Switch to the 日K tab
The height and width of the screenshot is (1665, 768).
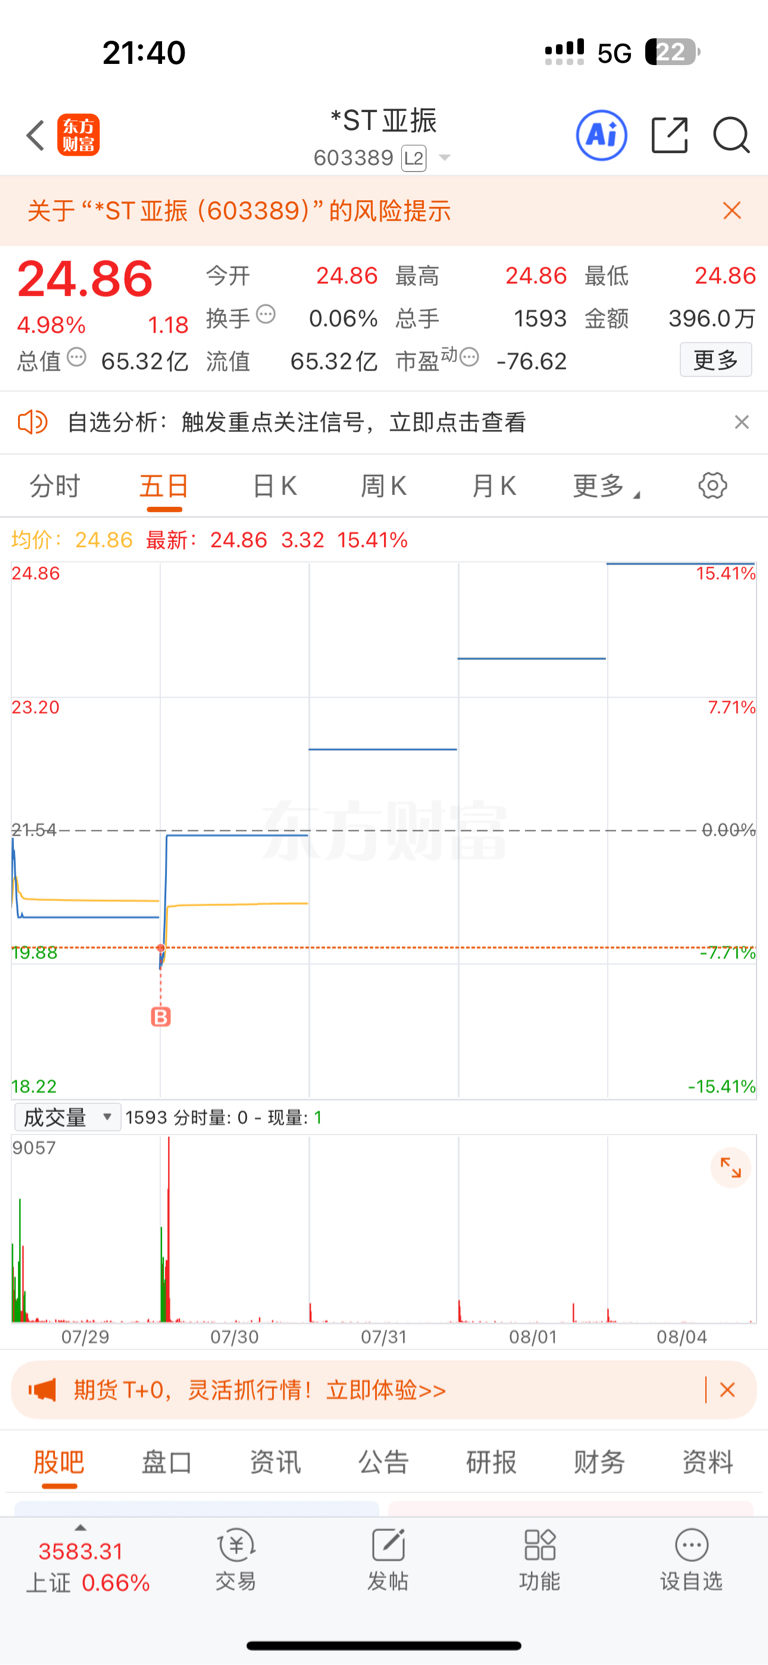coord(274,486)
